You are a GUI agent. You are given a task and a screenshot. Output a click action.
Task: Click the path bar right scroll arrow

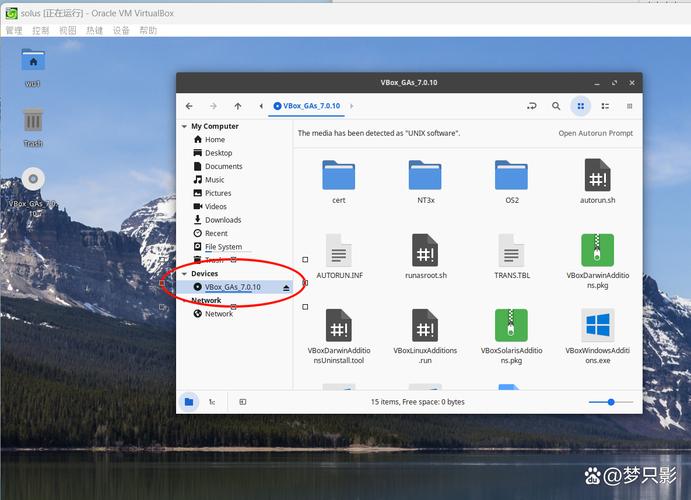point(351,106)
